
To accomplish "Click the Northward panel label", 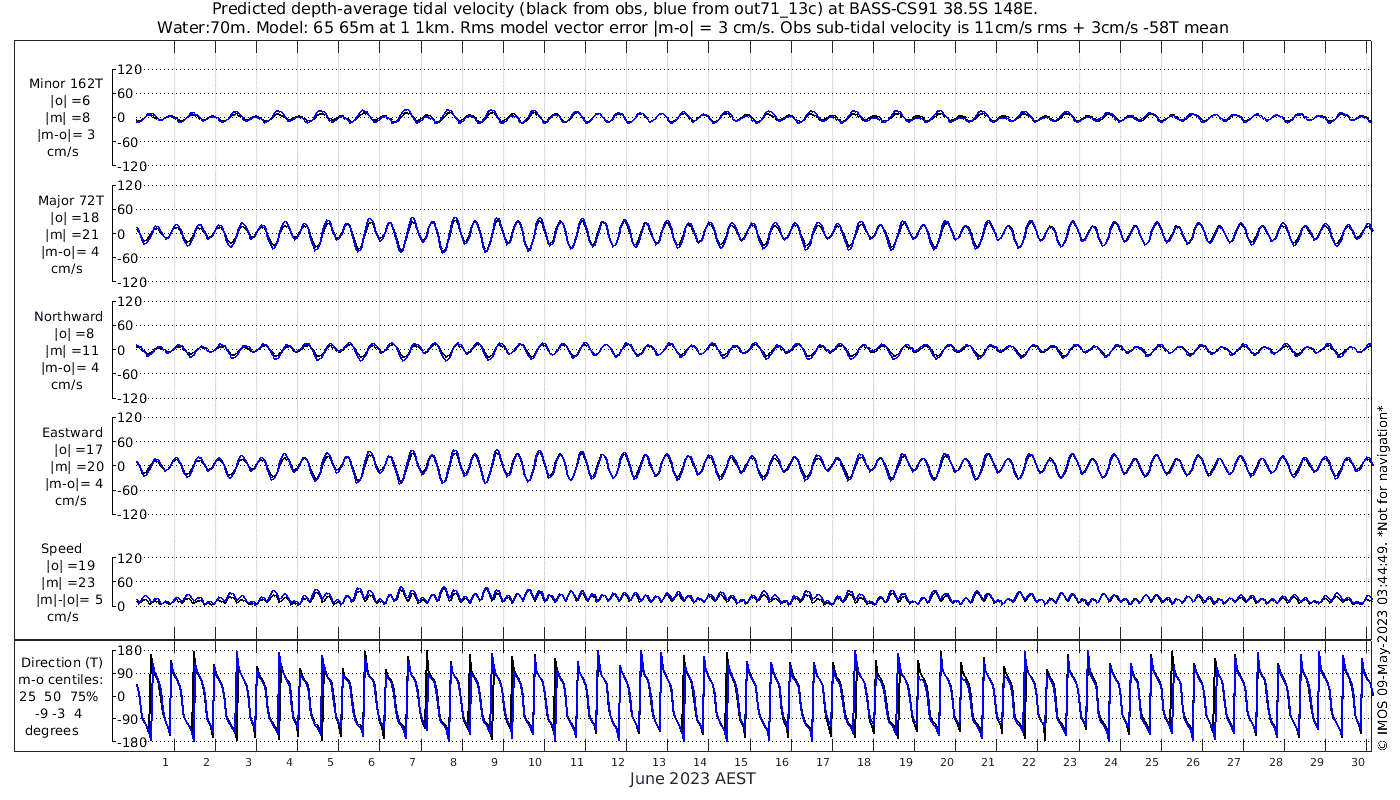I will tap(68, 316).
